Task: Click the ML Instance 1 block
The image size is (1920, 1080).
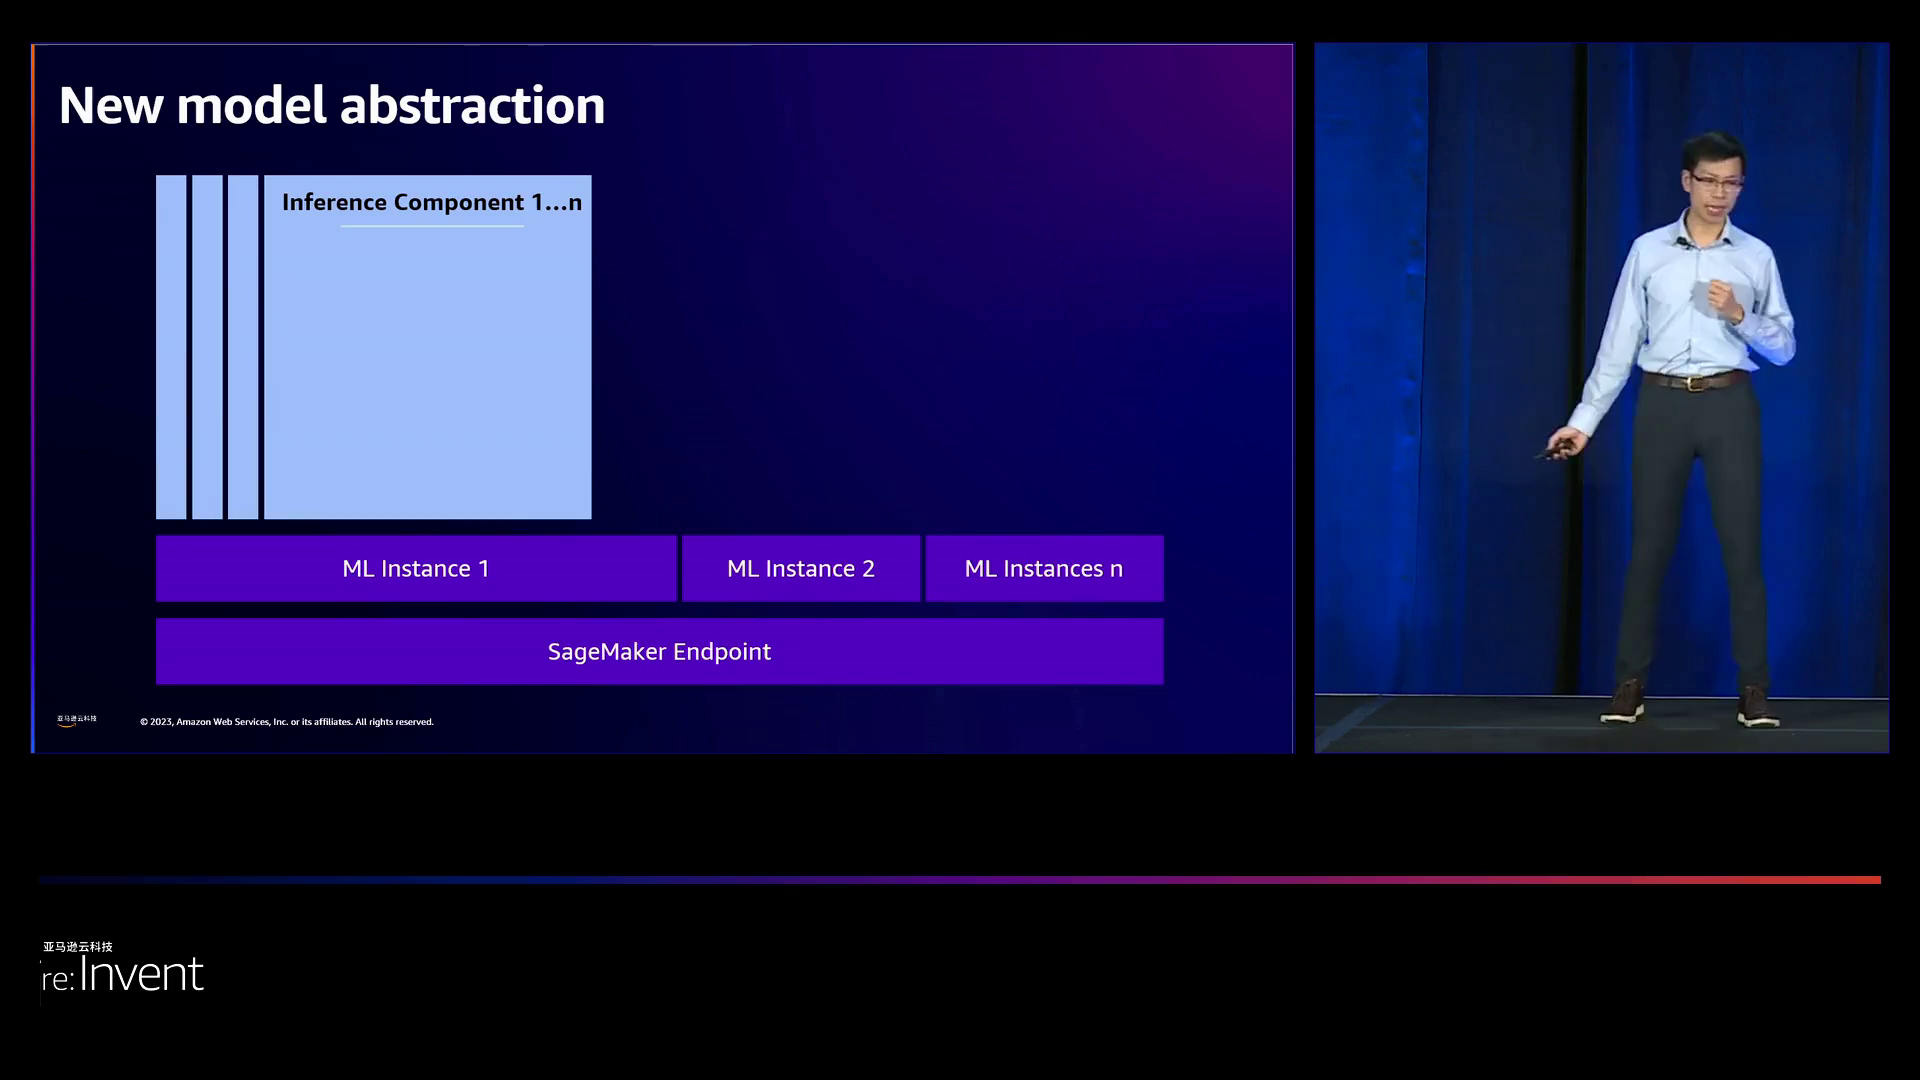Action: pyautogui.click(x=416, y=568)
